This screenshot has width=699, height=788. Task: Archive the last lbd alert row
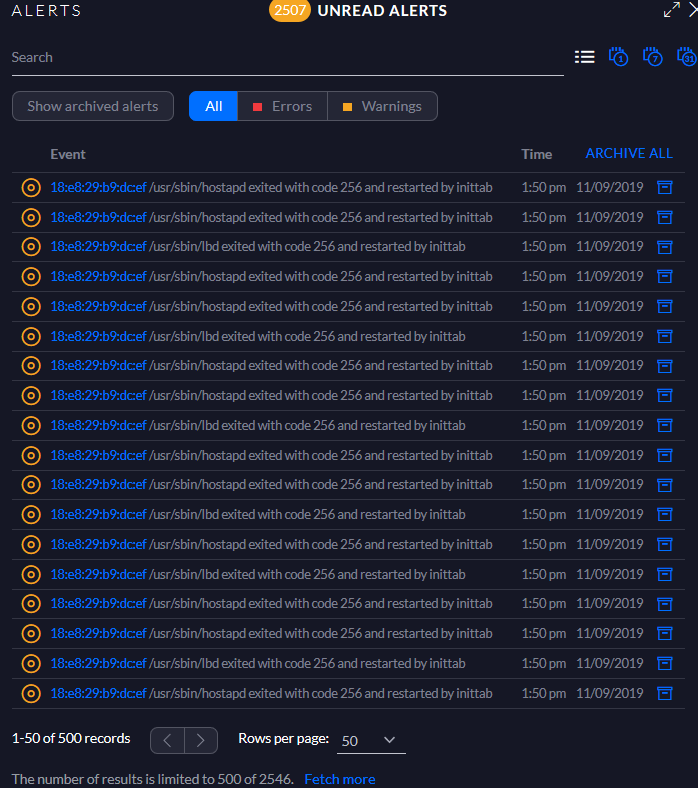(664, 663)
